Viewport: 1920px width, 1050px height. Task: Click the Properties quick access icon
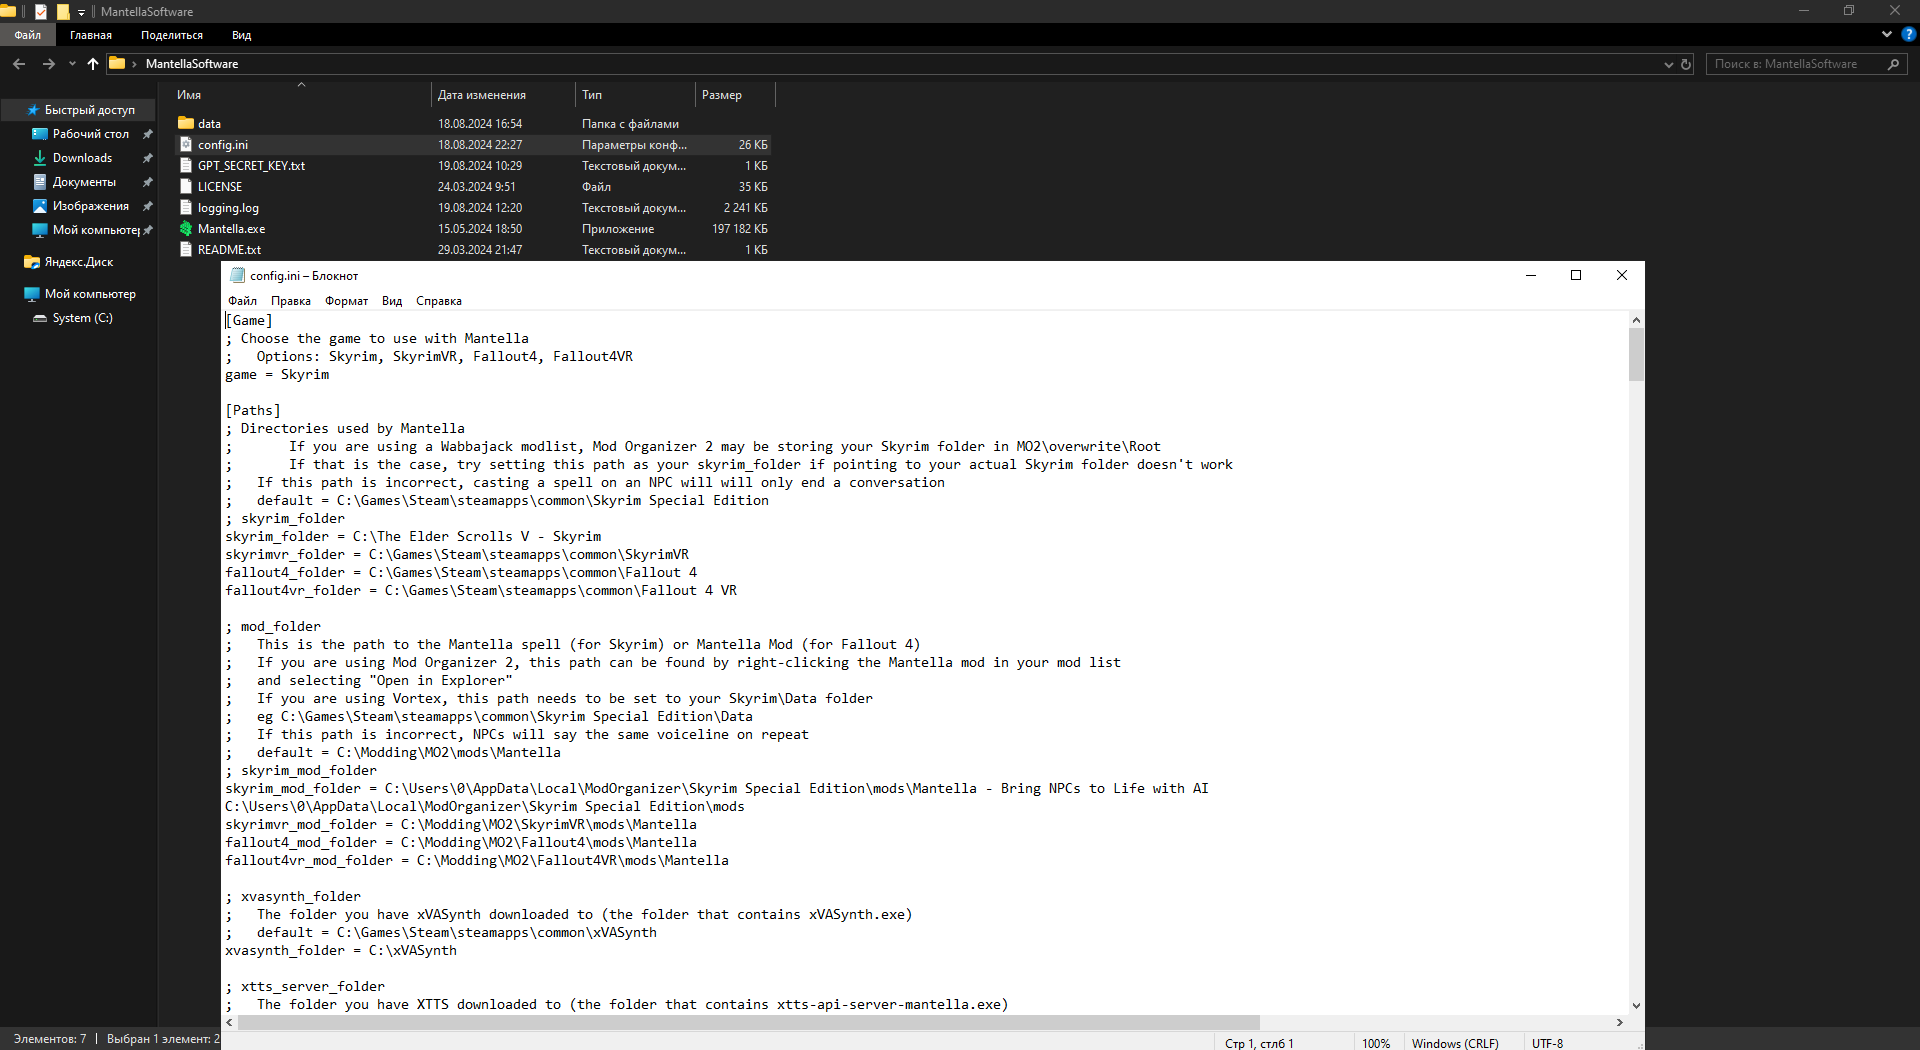[41, 12]
